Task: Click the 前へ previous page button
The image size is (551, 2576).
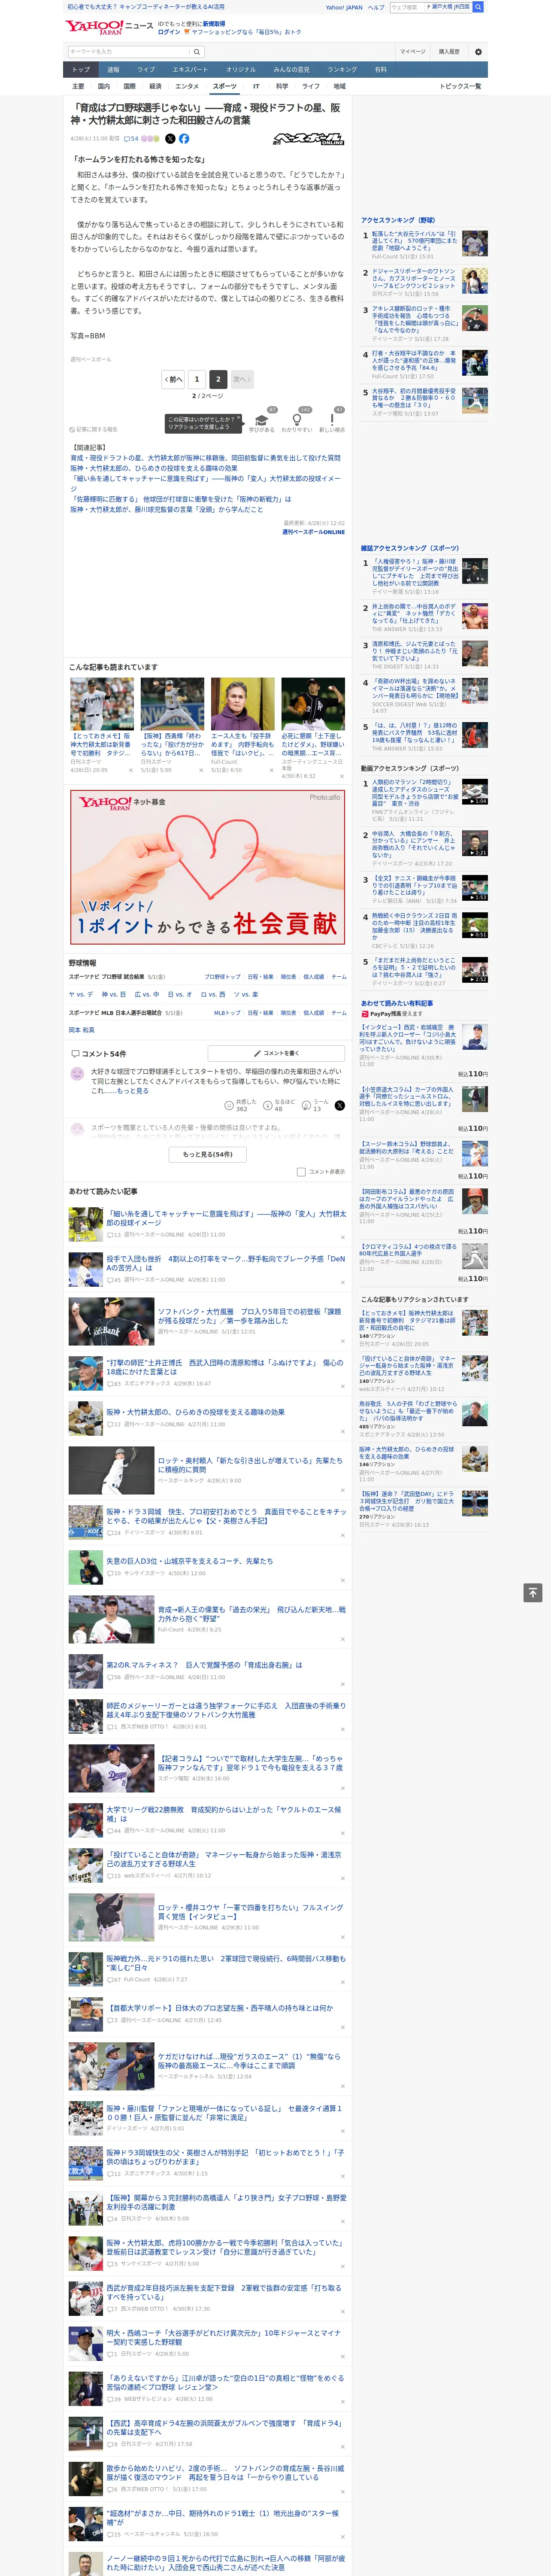Action: click(x=174, y=379)
